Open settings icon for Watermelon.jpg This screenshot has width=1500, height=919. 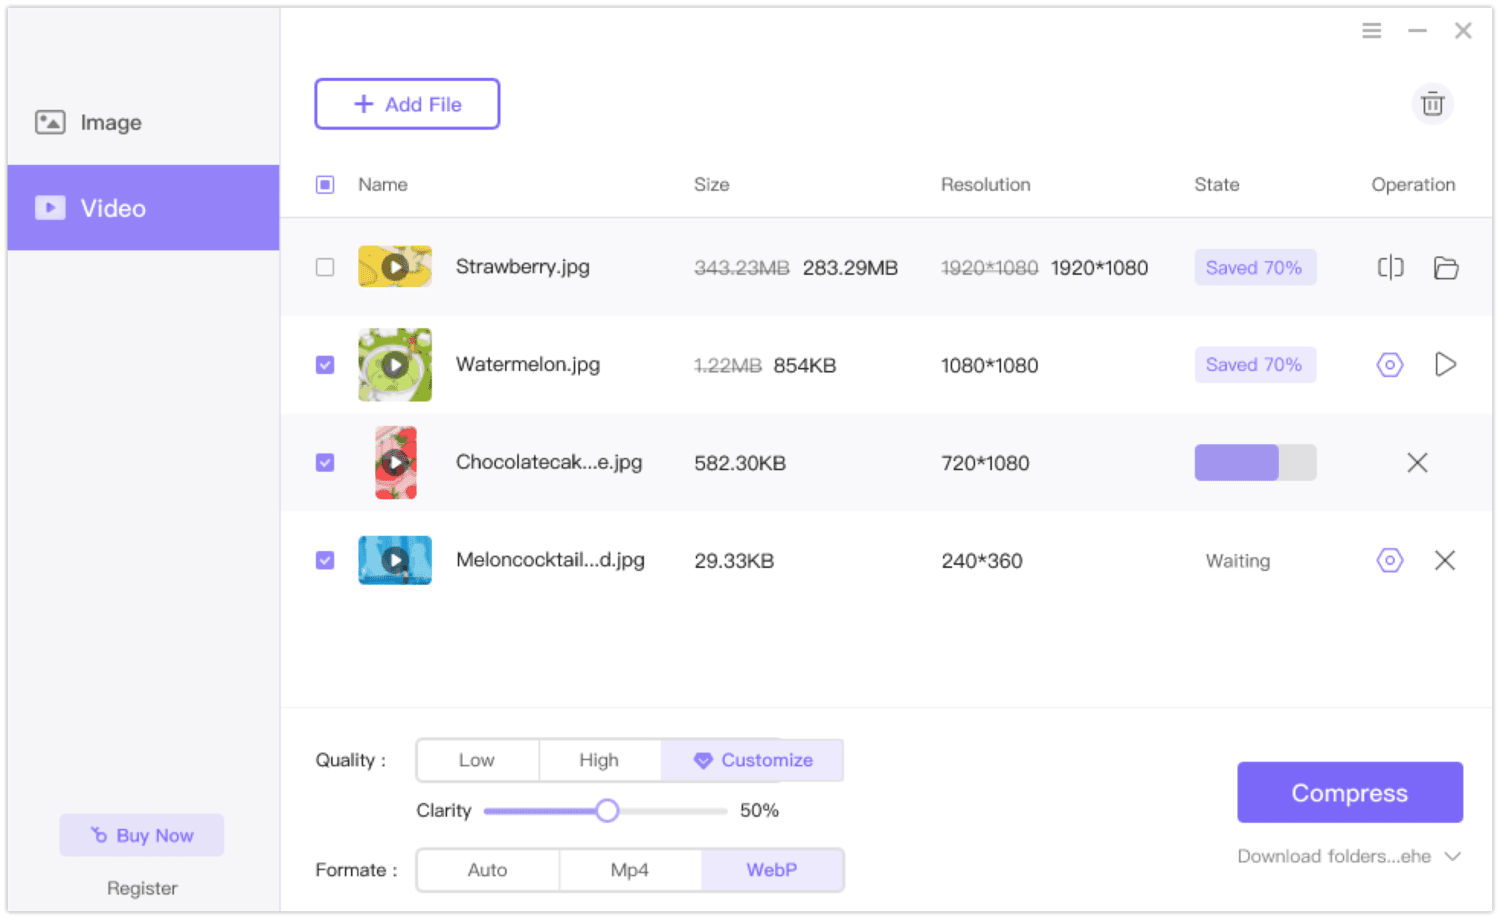[1390, 365]
